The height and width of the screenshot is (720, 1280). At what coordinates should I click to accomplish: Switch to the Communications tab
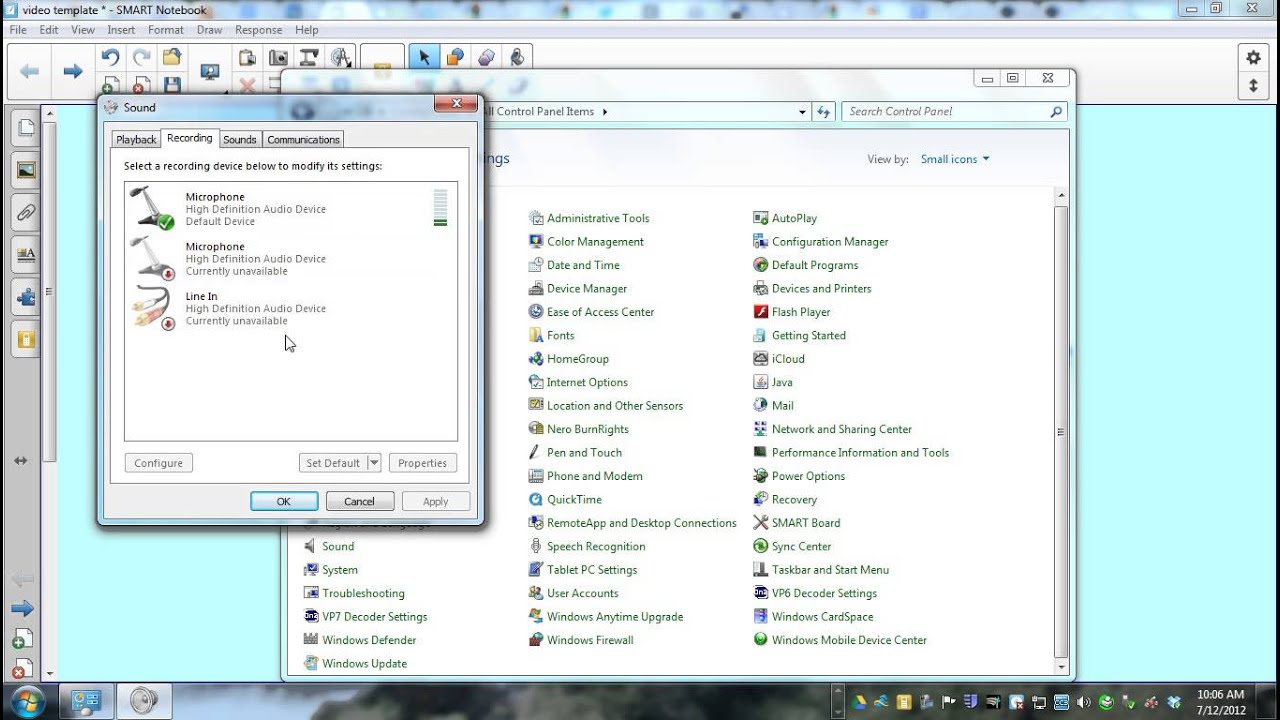click(x=302, y=139)
